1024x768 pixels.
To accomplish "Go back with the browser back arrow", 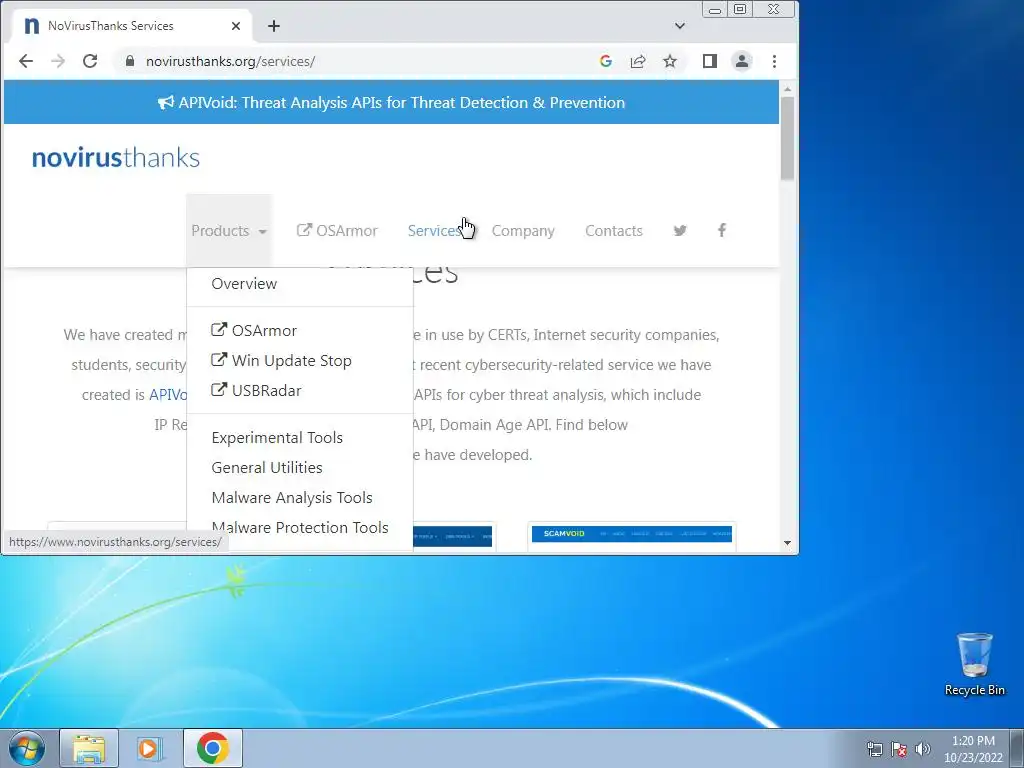I will point(25,61).
